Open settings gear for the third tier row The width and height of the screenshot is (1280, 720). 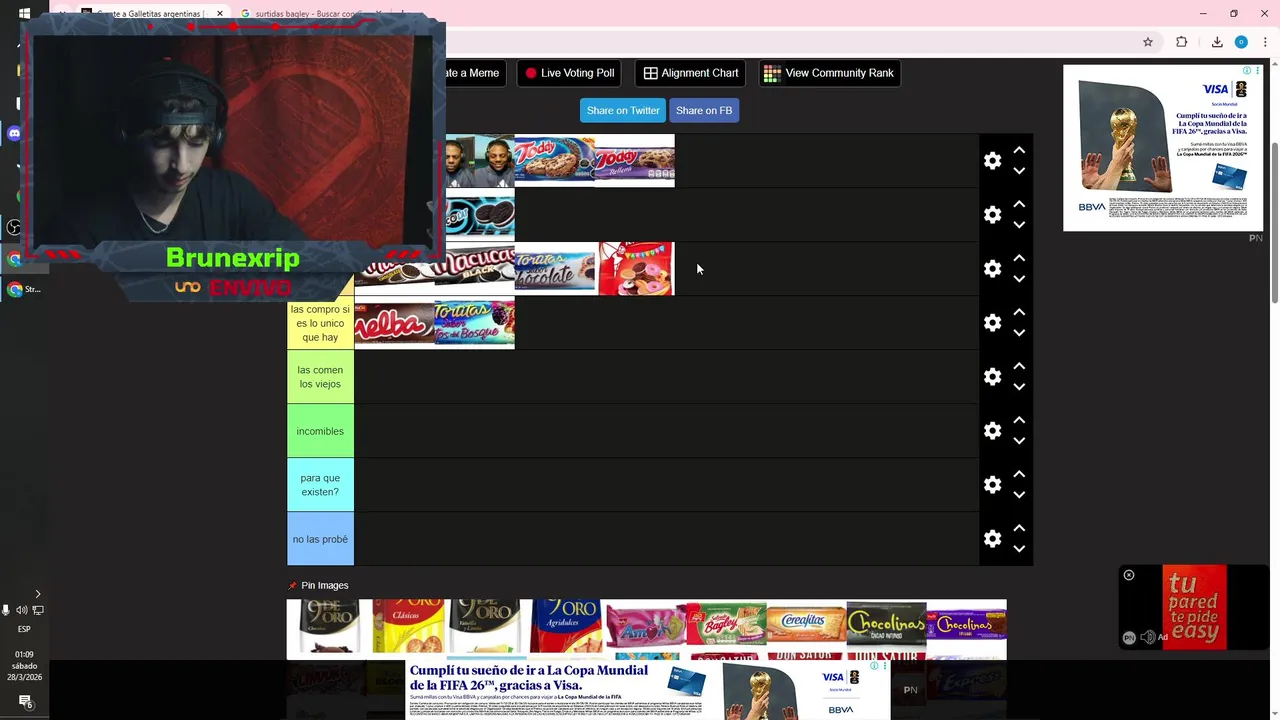992,269
